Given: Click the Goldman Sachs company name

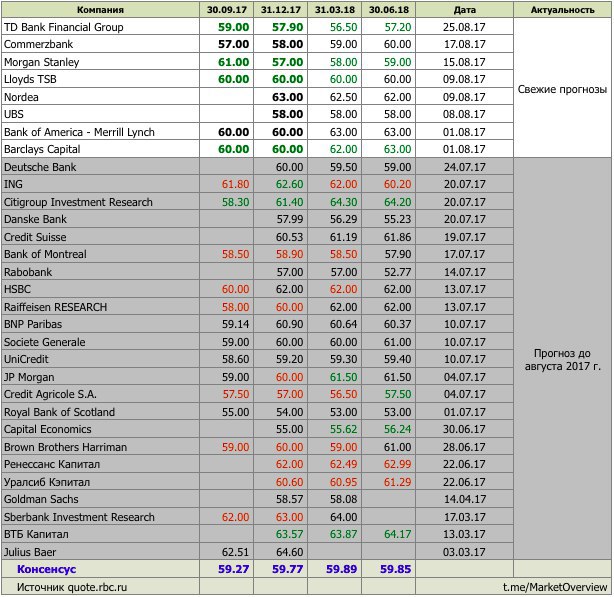Looking at the screenshot, I should (x=41, y=500).
